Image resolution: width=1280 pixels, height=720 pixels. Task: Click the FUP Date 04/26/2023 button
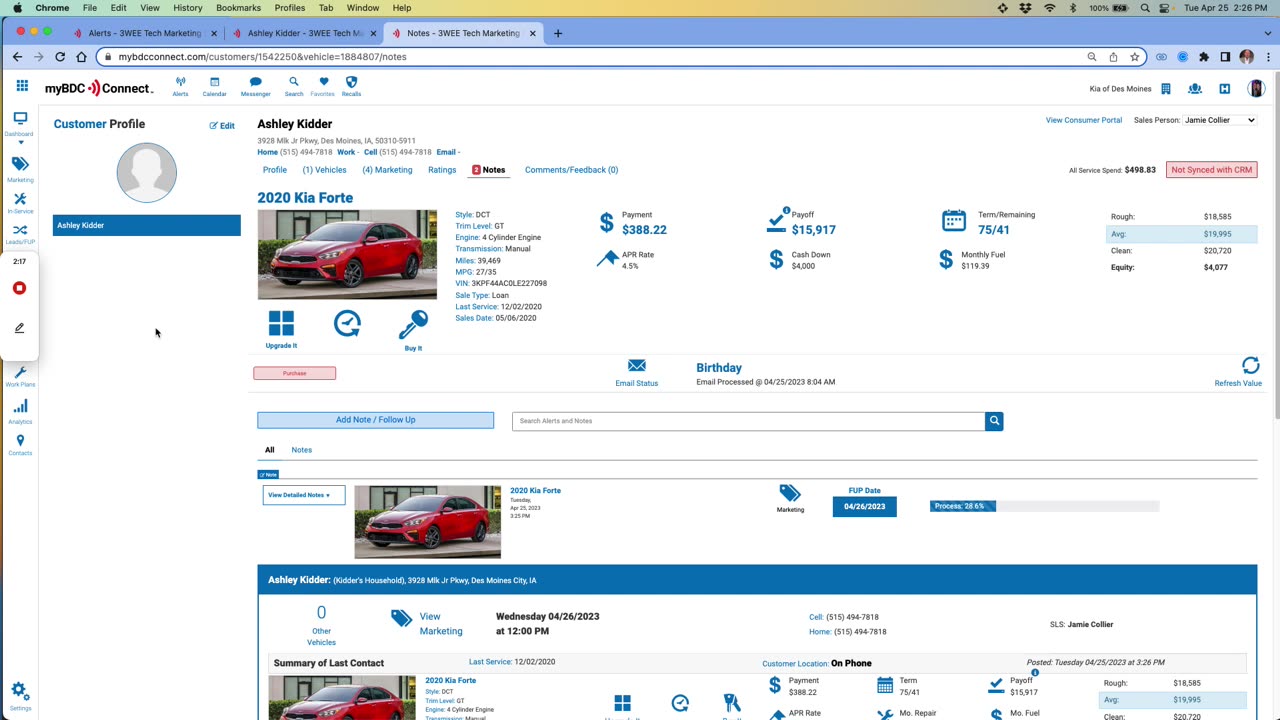[864, 506]
